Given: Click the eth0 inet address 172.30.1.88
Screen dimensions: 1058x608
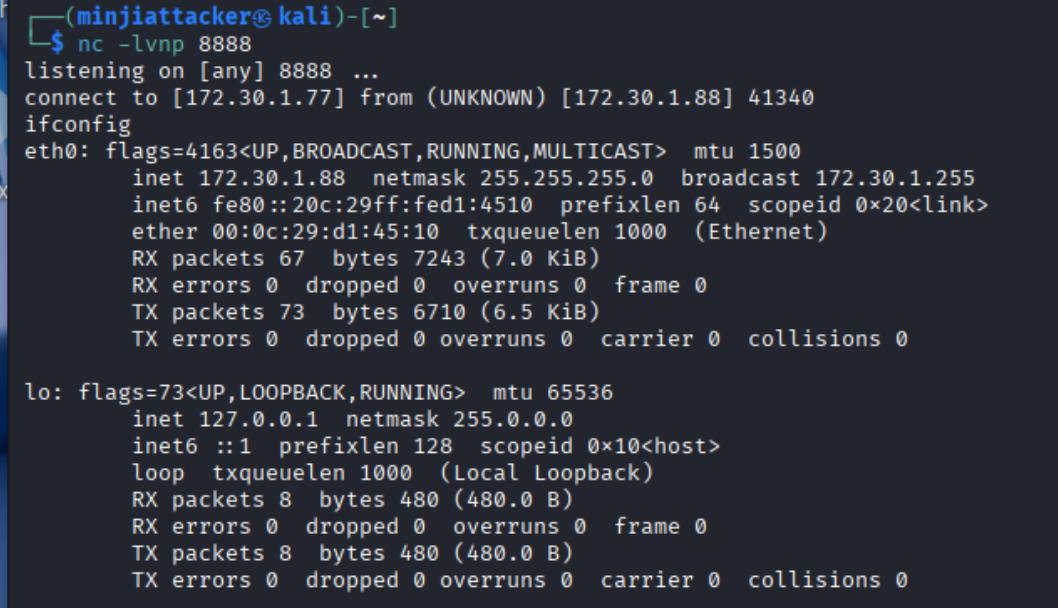Looking at the screenshot, I should click(272, 178).
